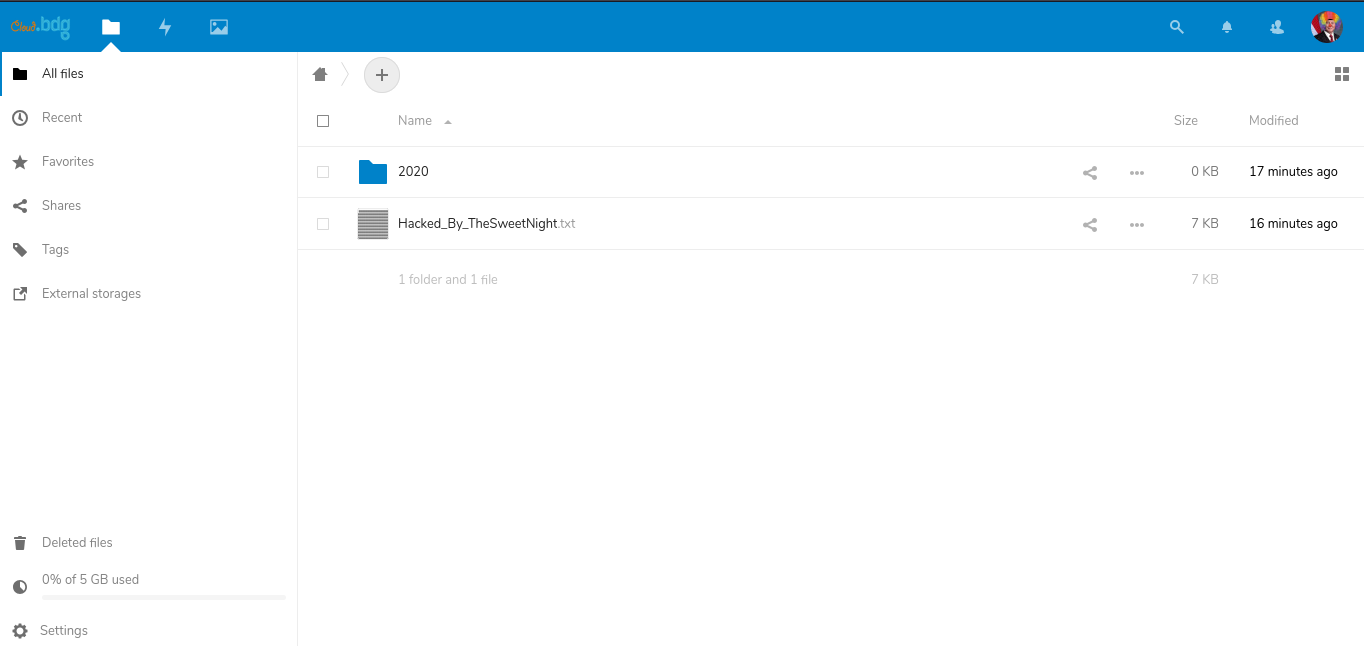This screenshot has width=1364, height=646.
Task: Share the 2020 folder
Action: pyautogui.click(x=1090, y=173)
